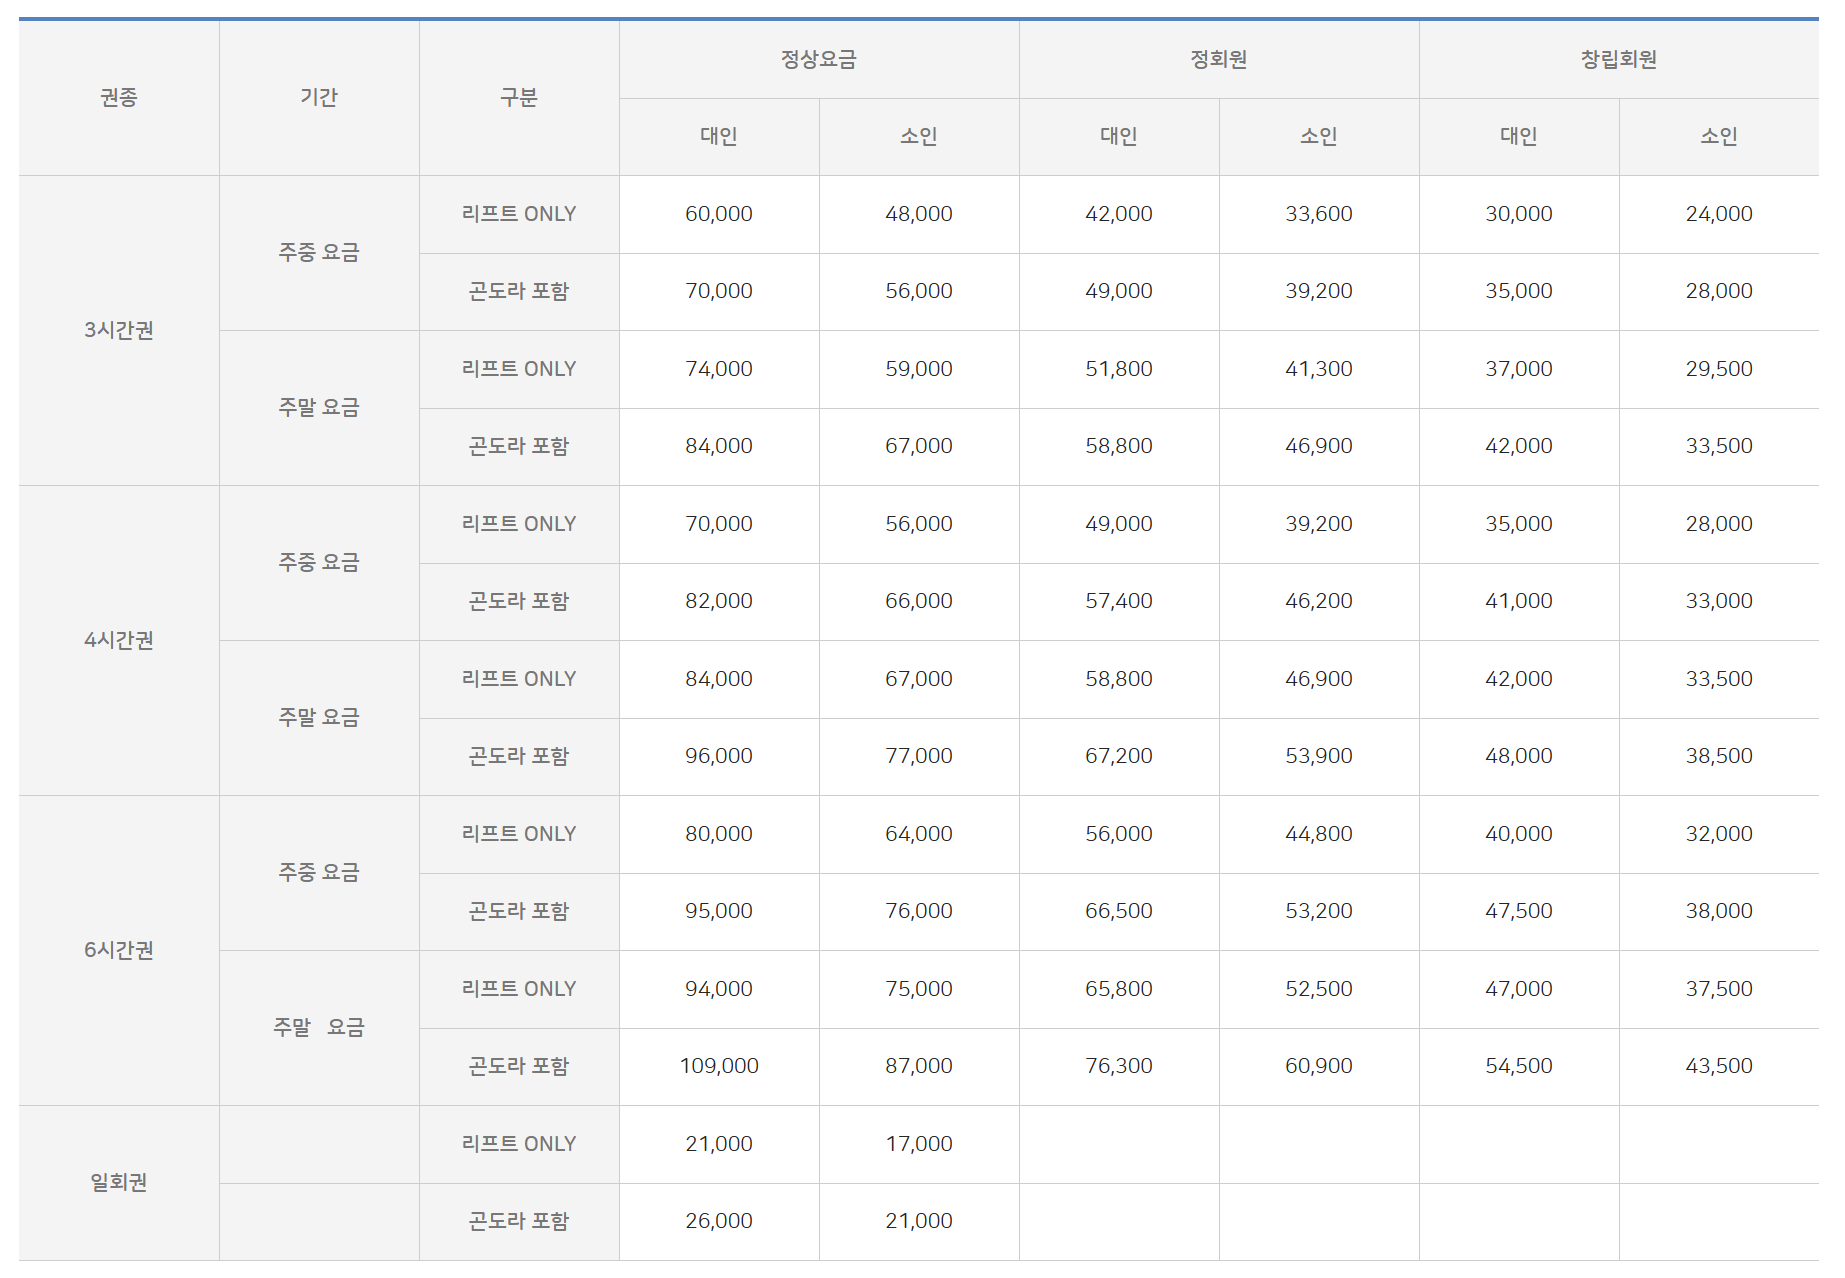Image resolution: width=1845 pixels, height=1278 pixels.
Task: Click the 26,000 일회권 곤도라 price
Action: tap(719, 1221)
